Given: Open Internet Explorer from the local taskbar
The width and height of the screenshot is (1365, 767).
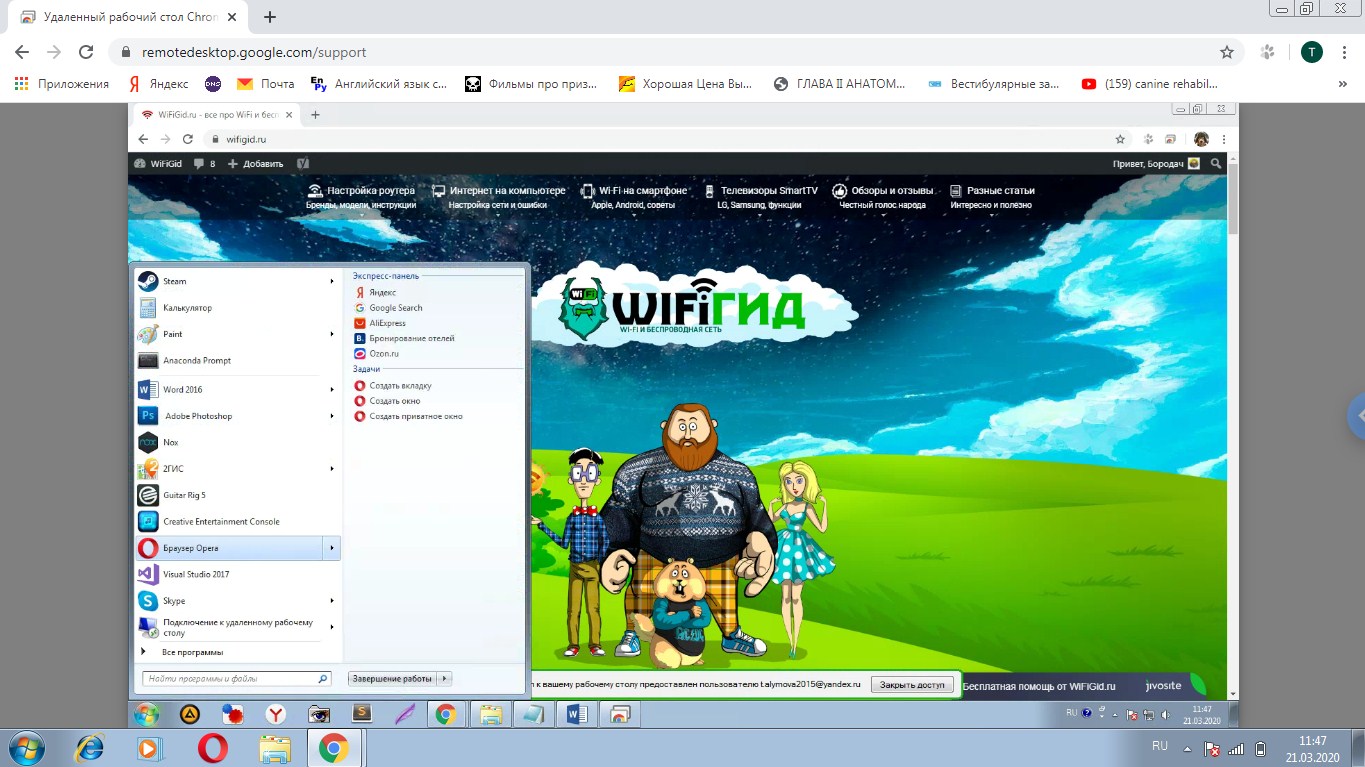Looking at the screenshot, I should click(90, 748).
